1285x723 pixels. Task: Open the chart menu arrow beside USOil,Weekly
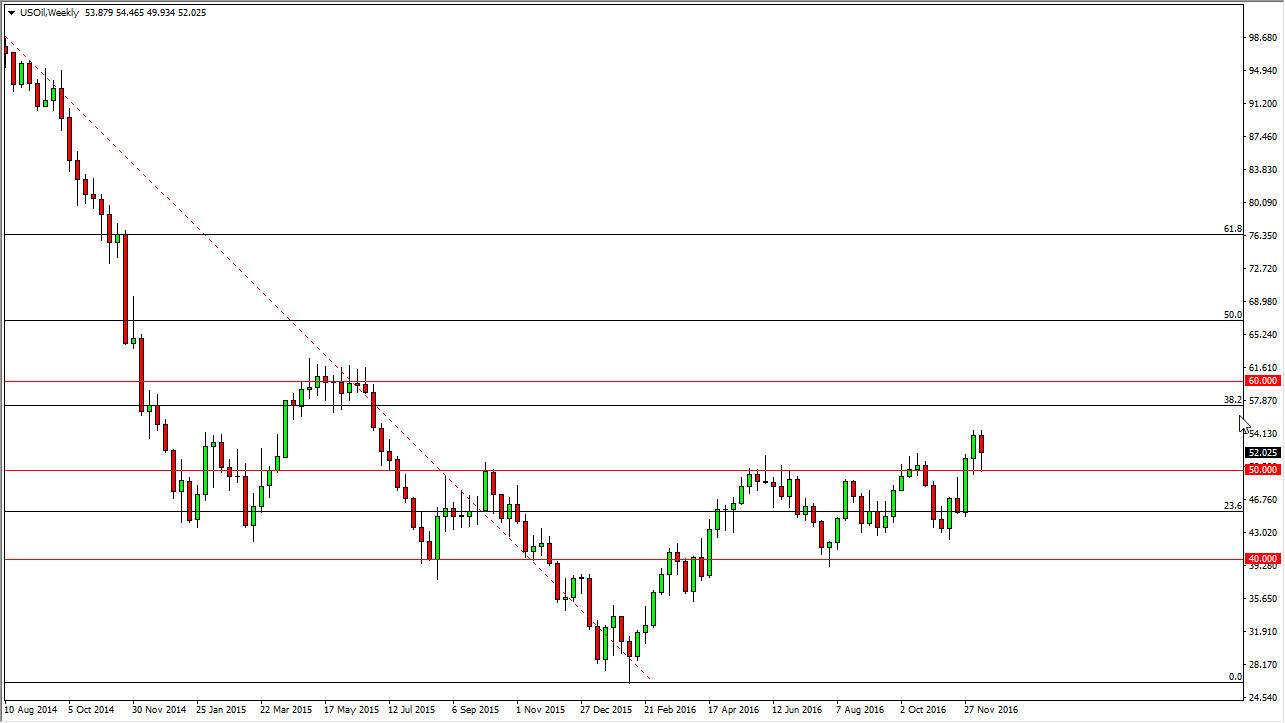[x=11, y=13]
